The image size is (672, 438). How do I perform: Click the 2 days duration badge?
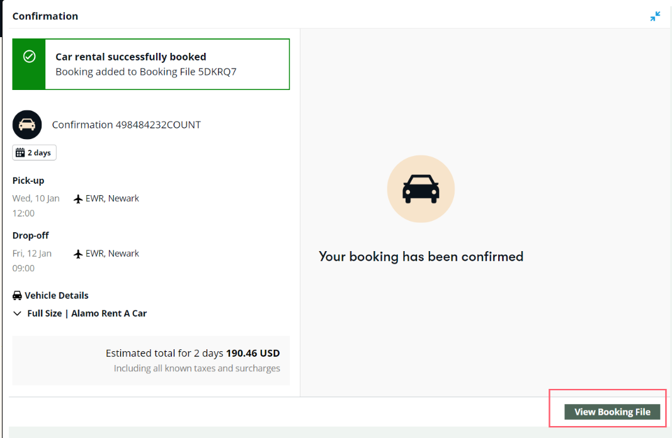pyautogui.click(x=34, y=153)
